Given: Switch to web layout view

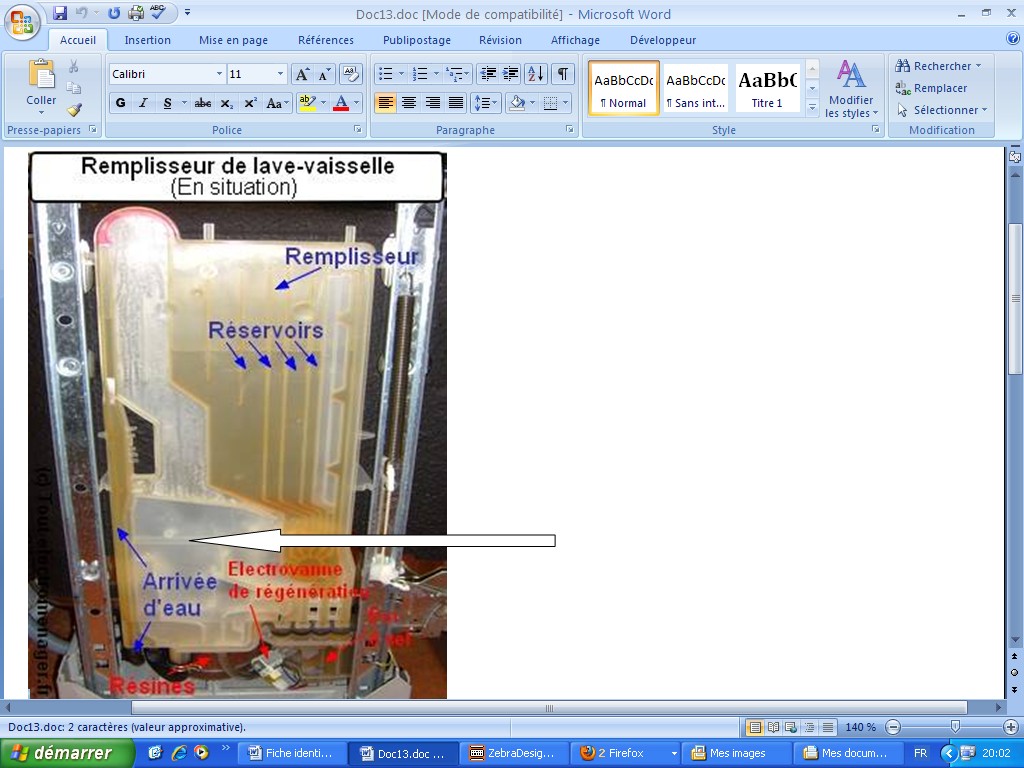Looking at the screenshot, I should point(791,727).
